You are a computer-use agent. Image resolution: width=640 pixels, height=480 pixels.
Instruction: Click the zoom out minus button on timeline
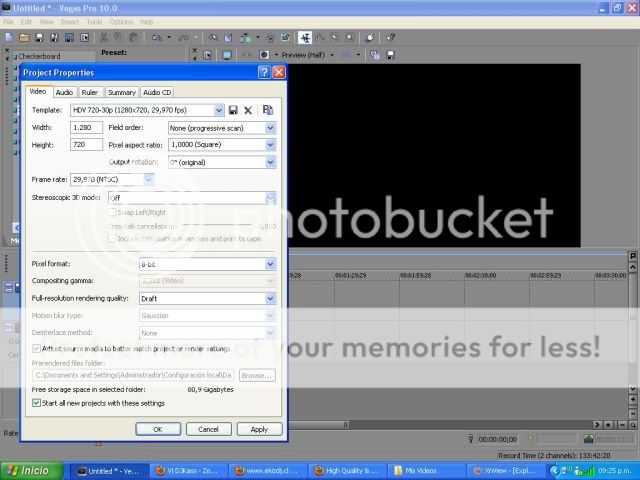622,425
